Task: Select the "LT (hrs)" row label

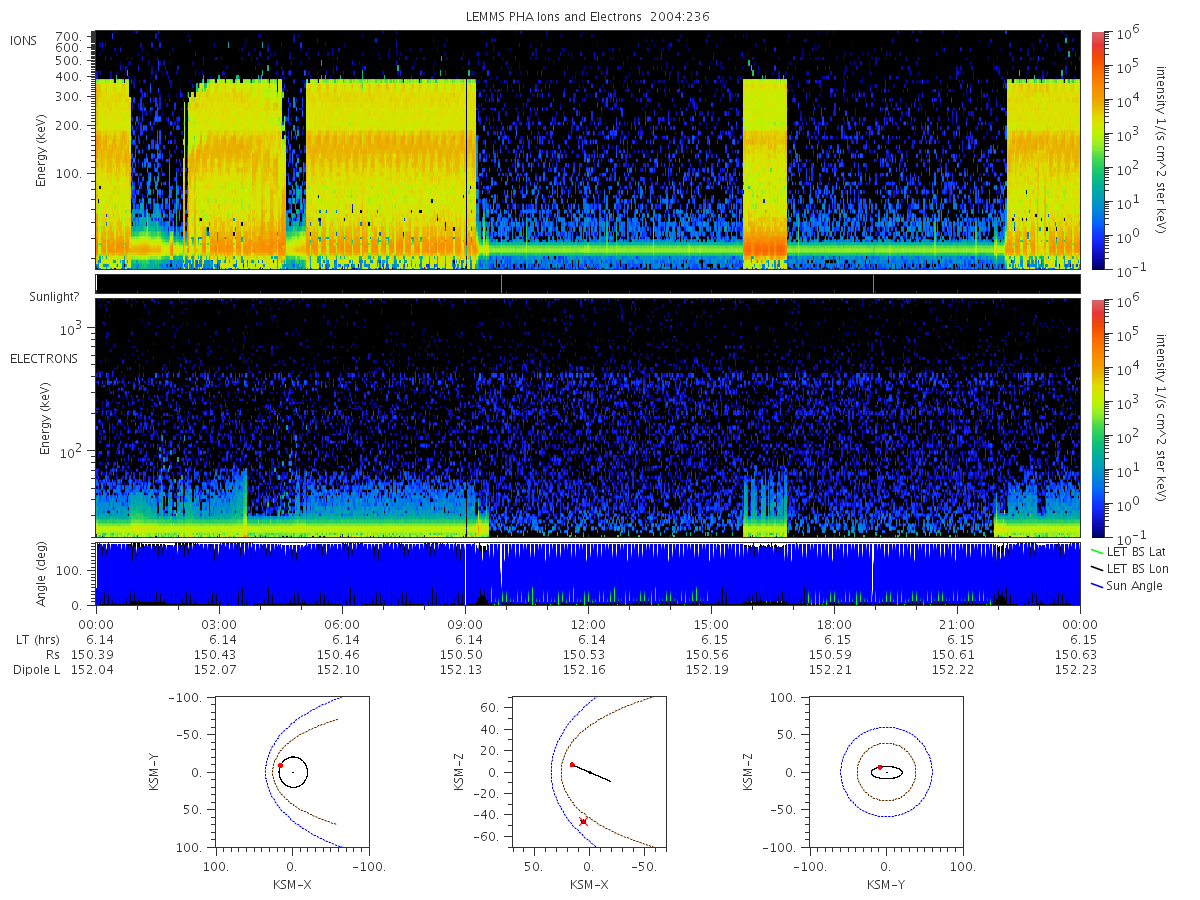Action: 38,639
